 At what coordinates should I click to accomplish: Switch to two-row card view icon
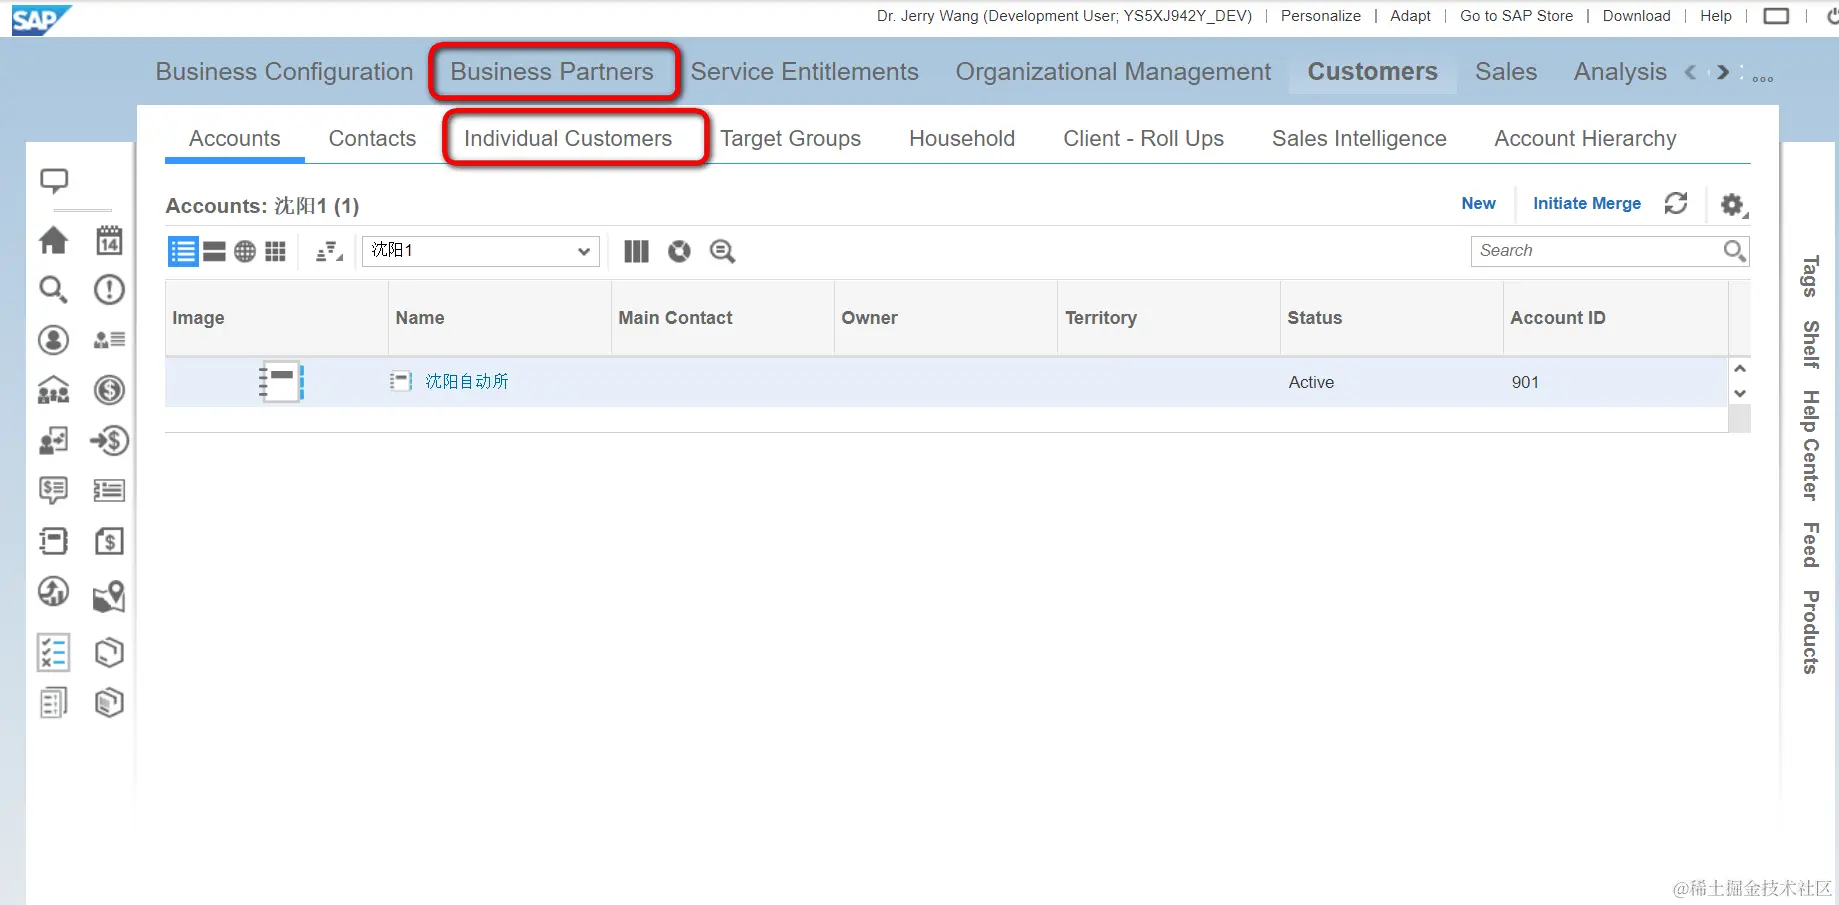pyautogui.click(x=214, y=251)
